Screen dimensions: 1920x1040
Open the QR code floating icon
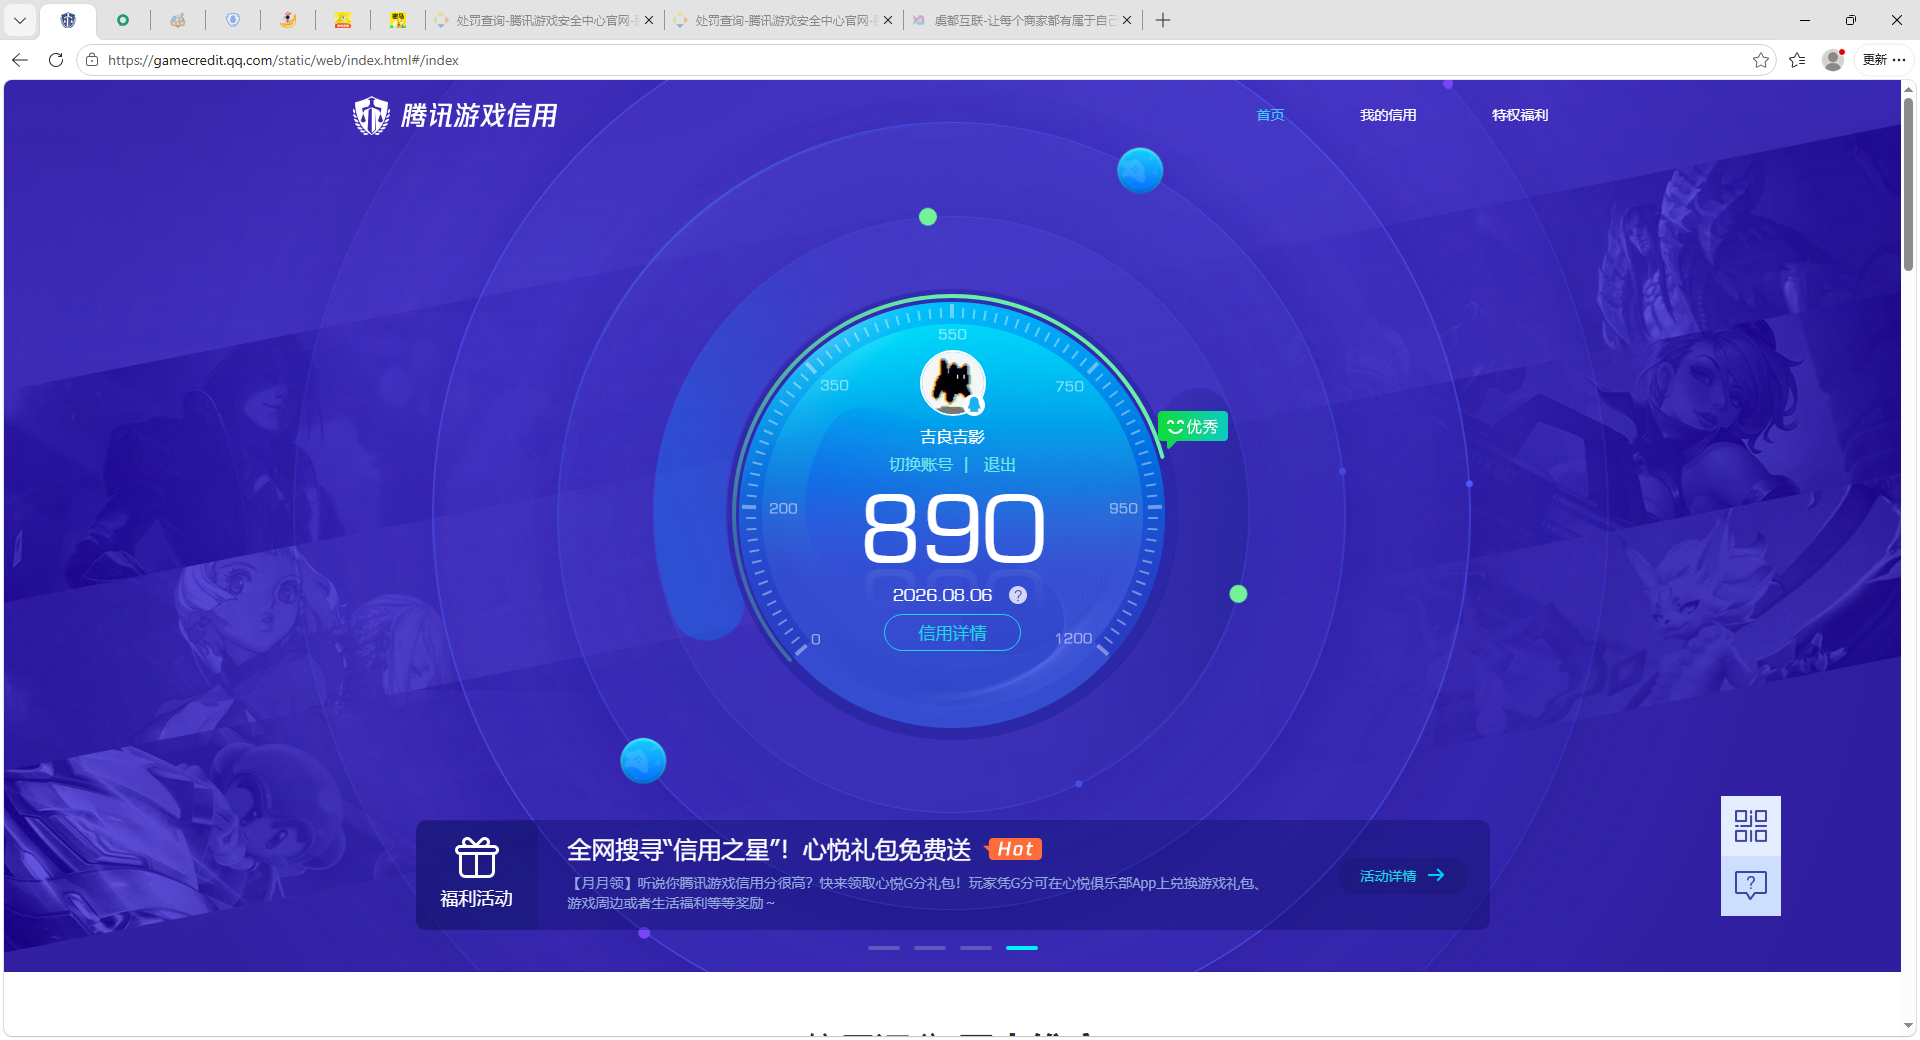point(1751,826)
